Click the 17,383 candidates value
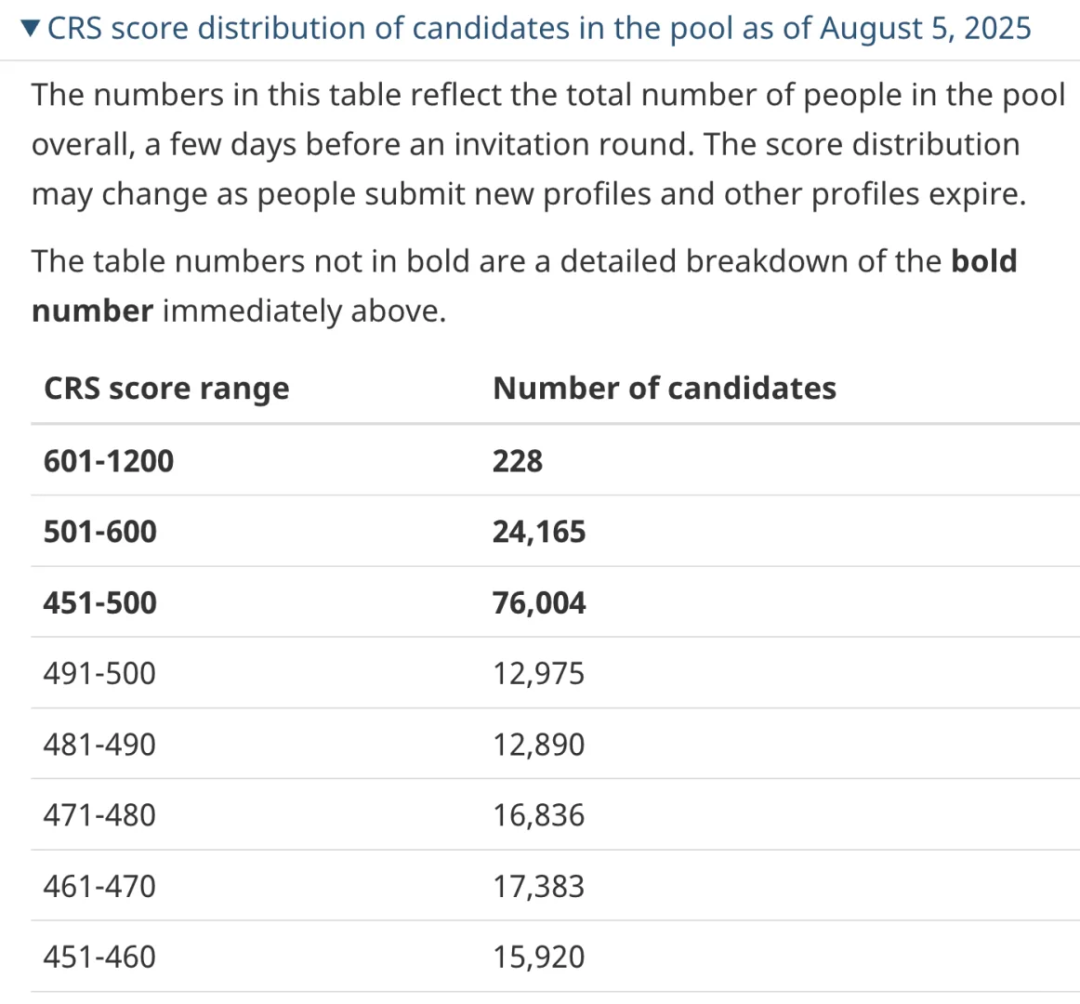This screenshot has height=1004, width=1080. [538, 886]
